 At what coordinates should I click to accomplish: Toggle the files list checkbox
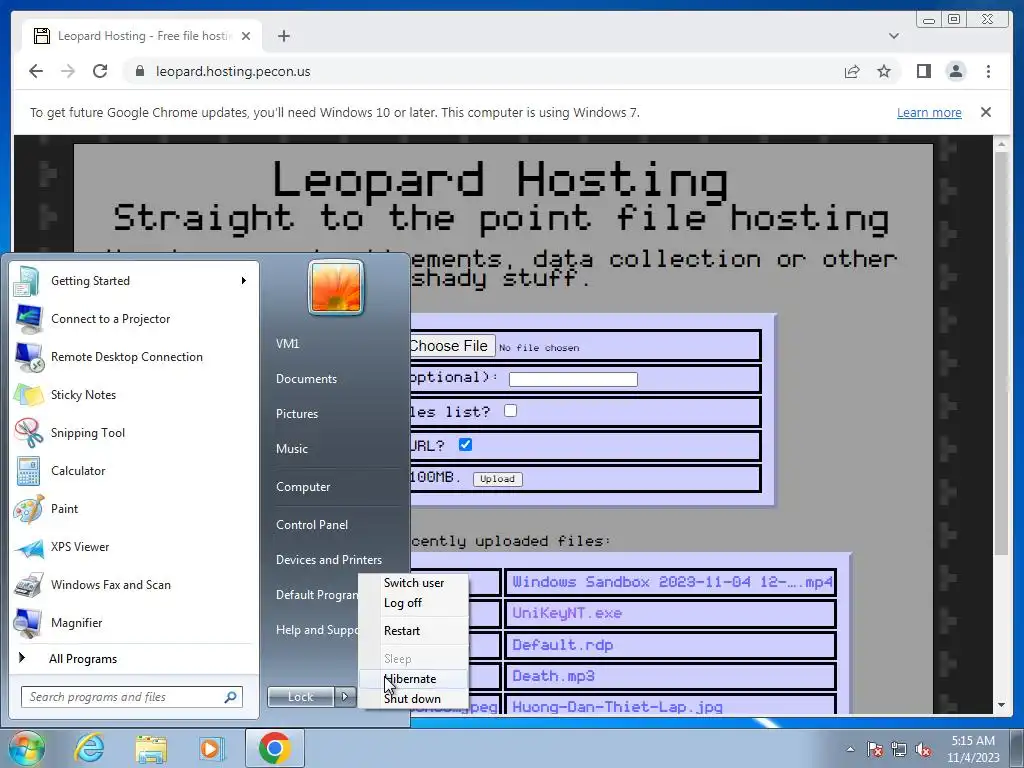511,411
